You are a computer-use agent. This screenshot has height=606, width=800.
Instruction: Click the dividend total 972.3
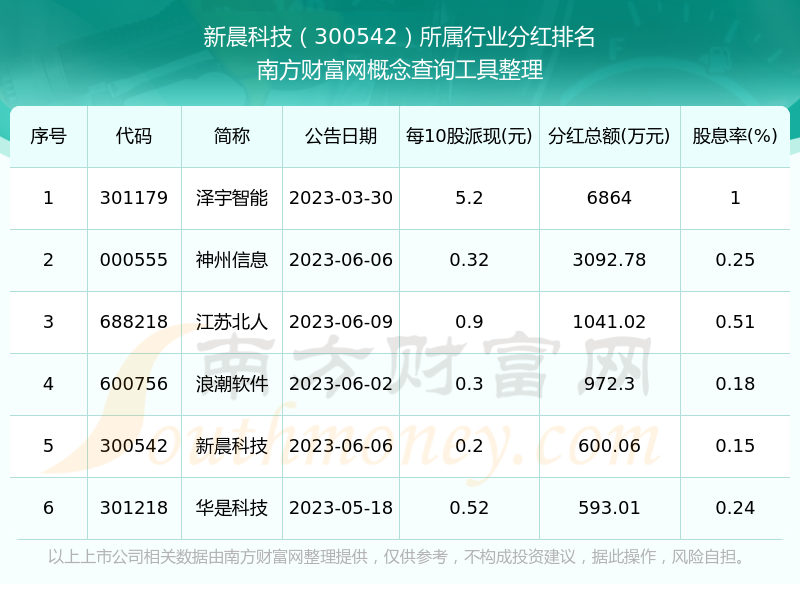point(609,384)
